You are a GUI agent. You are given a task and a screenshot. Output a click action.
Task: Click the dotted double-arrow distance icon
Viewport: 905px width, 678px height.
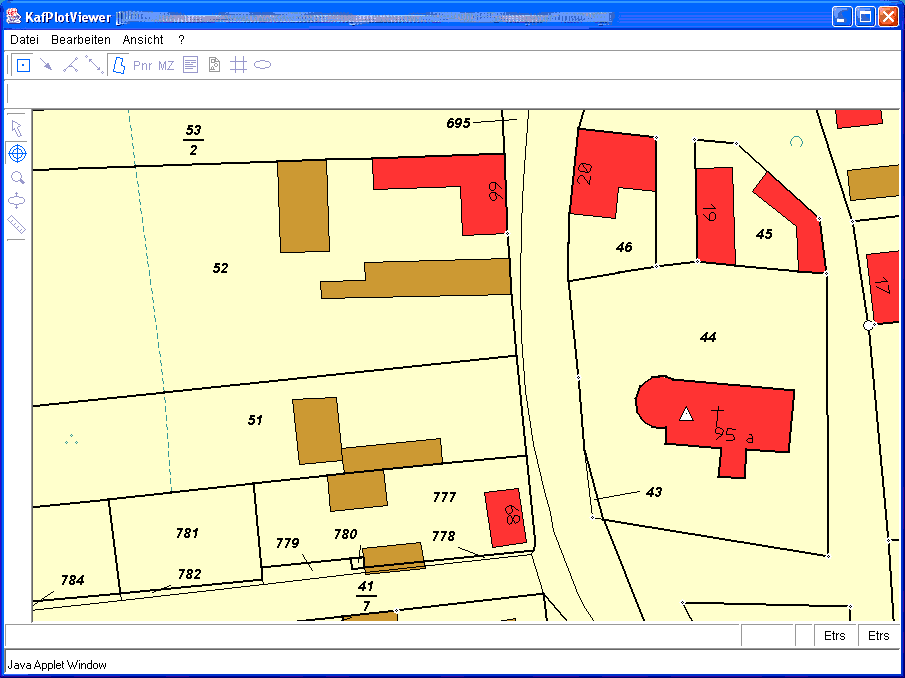click(x=94, y=65)
